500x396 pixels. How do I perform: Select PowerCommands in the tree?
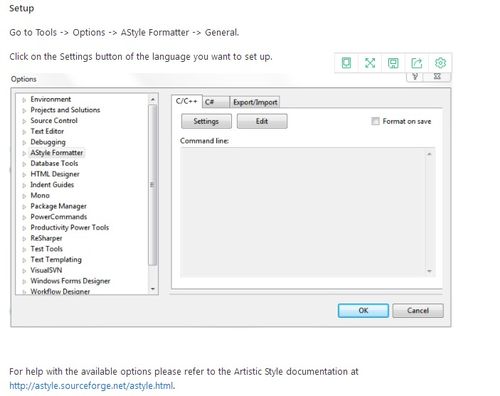(59, 217)
